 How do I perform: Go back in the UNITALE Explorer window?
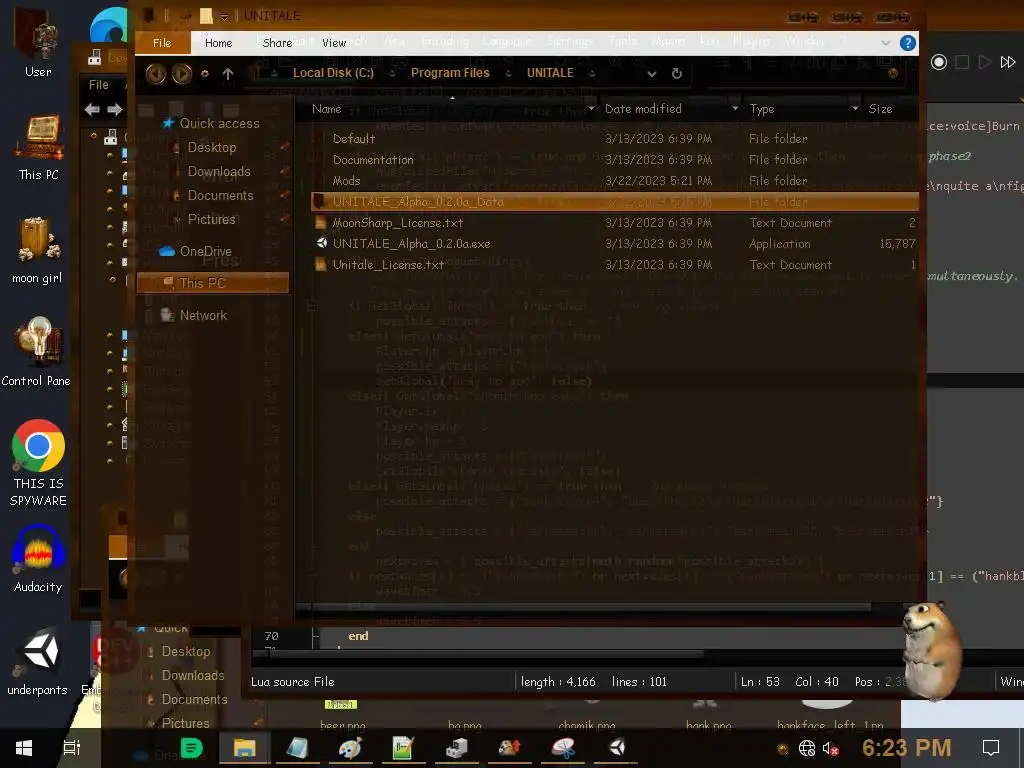click(x=155, y=73)
